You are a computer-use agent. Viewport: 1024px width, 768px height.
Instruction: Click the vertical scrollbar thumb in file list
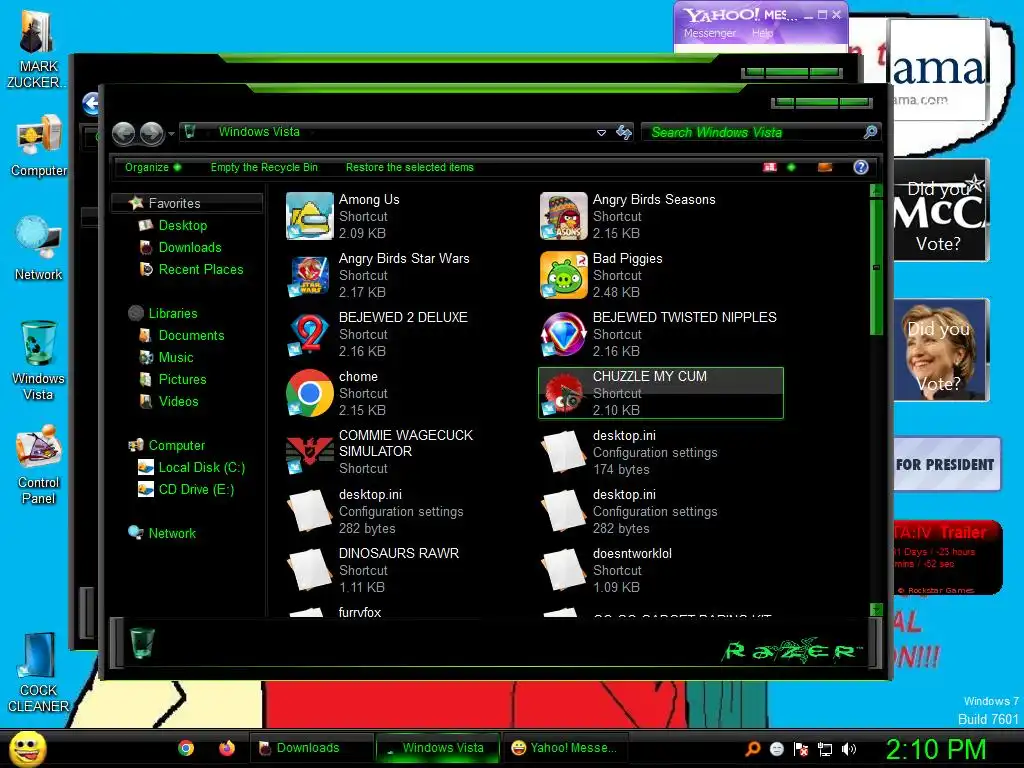876,266
